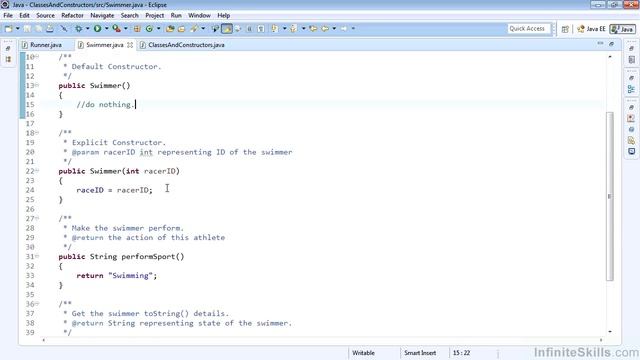Open Back navigation history dropdown
640x360 pixels.
point(334,29)
